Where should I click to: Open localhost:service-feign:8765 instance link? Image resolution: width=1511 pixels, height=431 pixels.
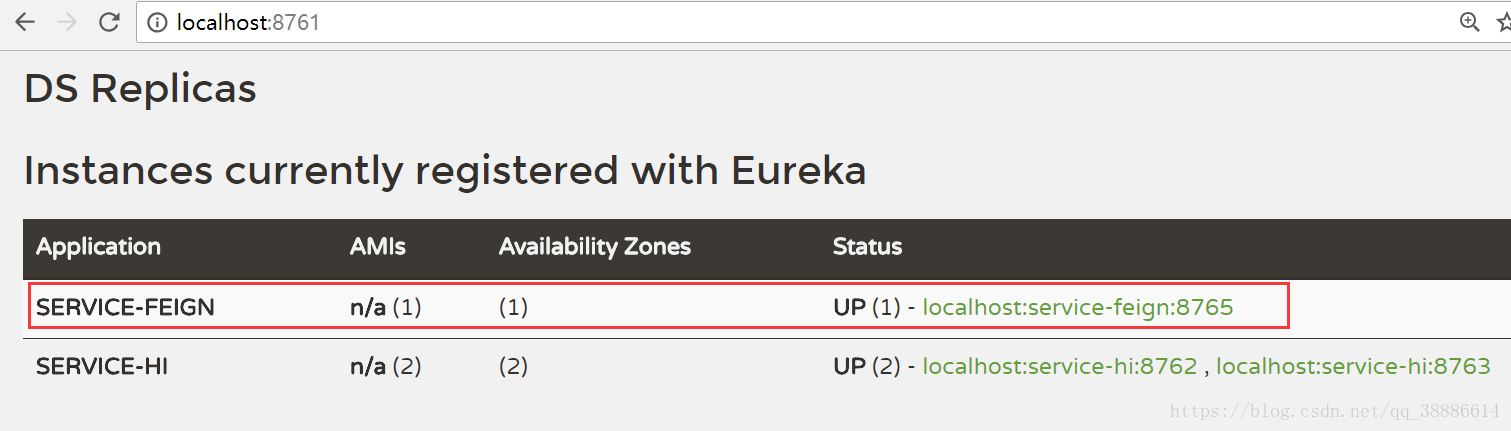click(1077, 308)
